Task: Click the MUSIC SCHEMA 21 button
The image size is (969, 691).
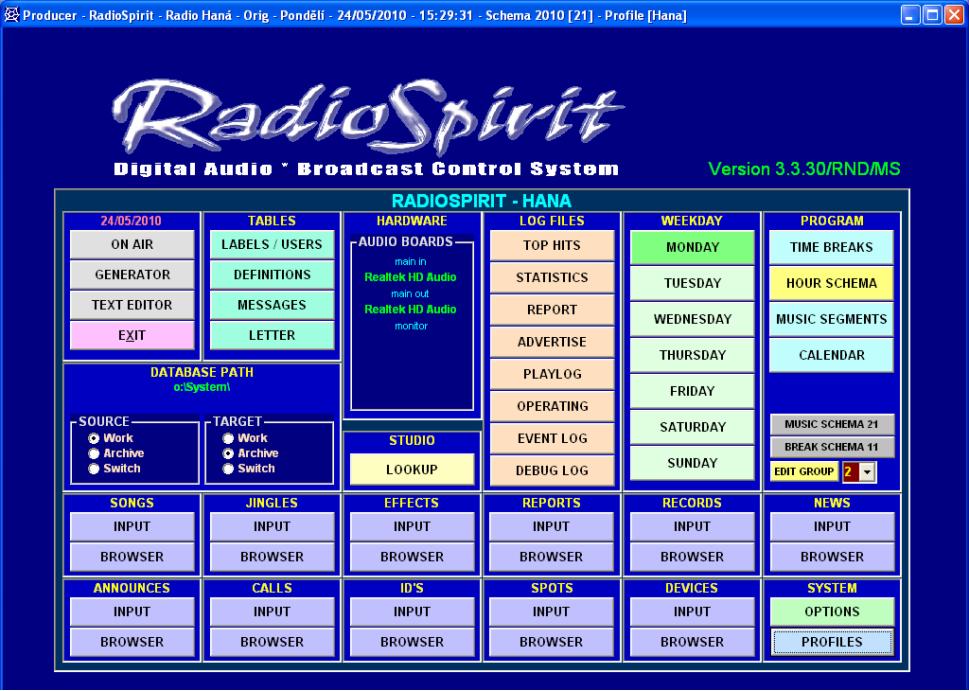Action: 832,425
